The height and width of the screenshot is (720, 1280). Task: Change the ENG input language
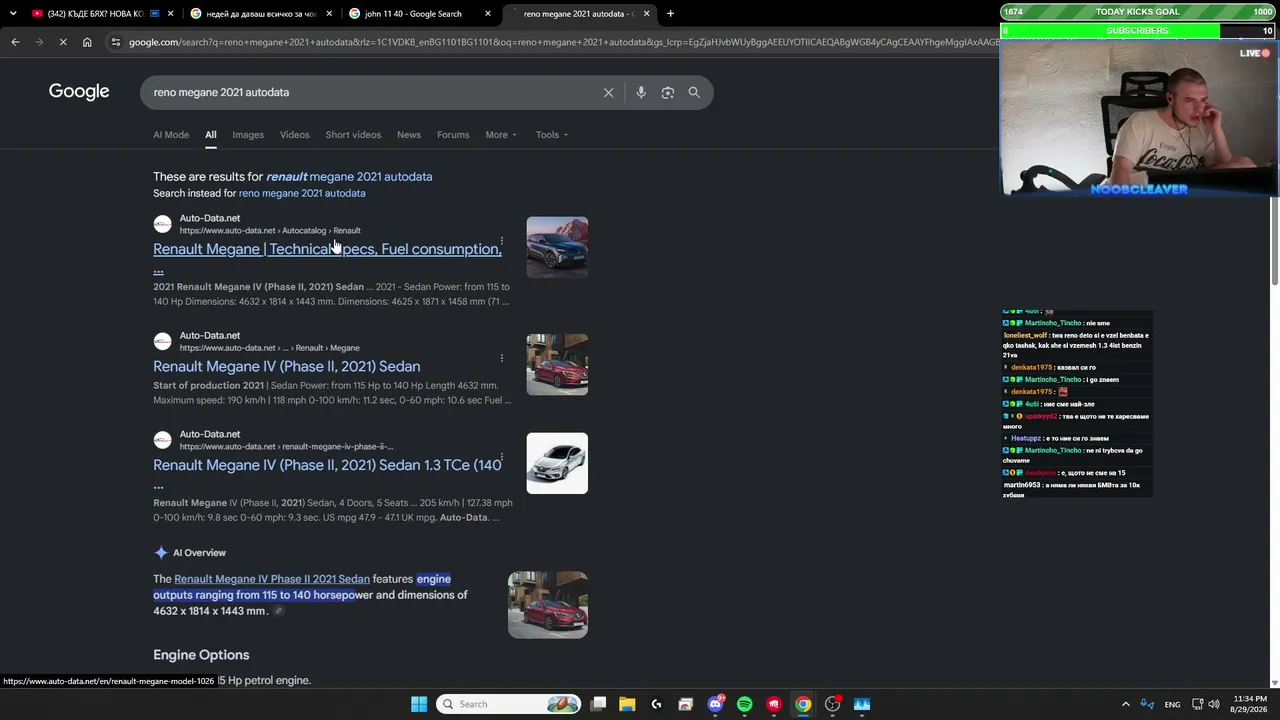coord(1172,704)
